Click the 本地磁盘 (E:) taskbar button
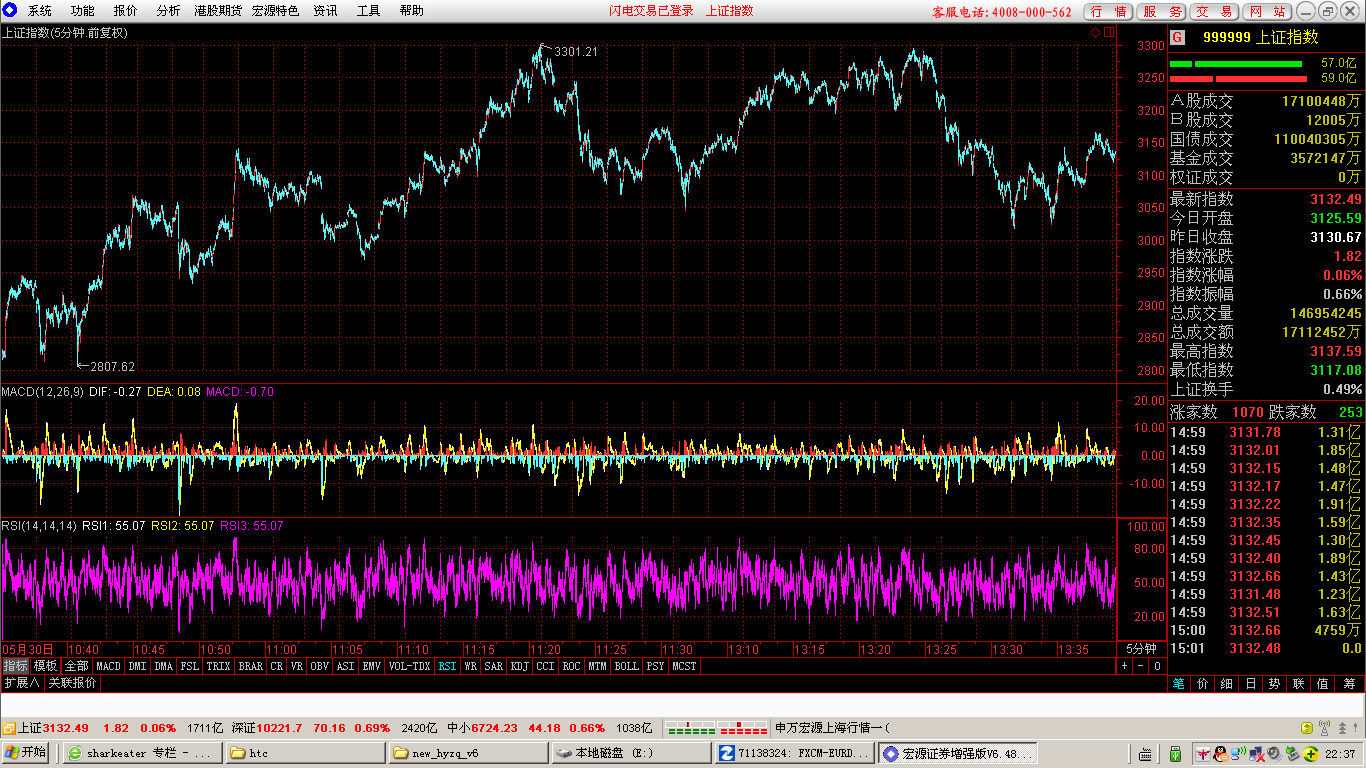Viewport: 1366px width, 768px height. [x=631, y=753]
